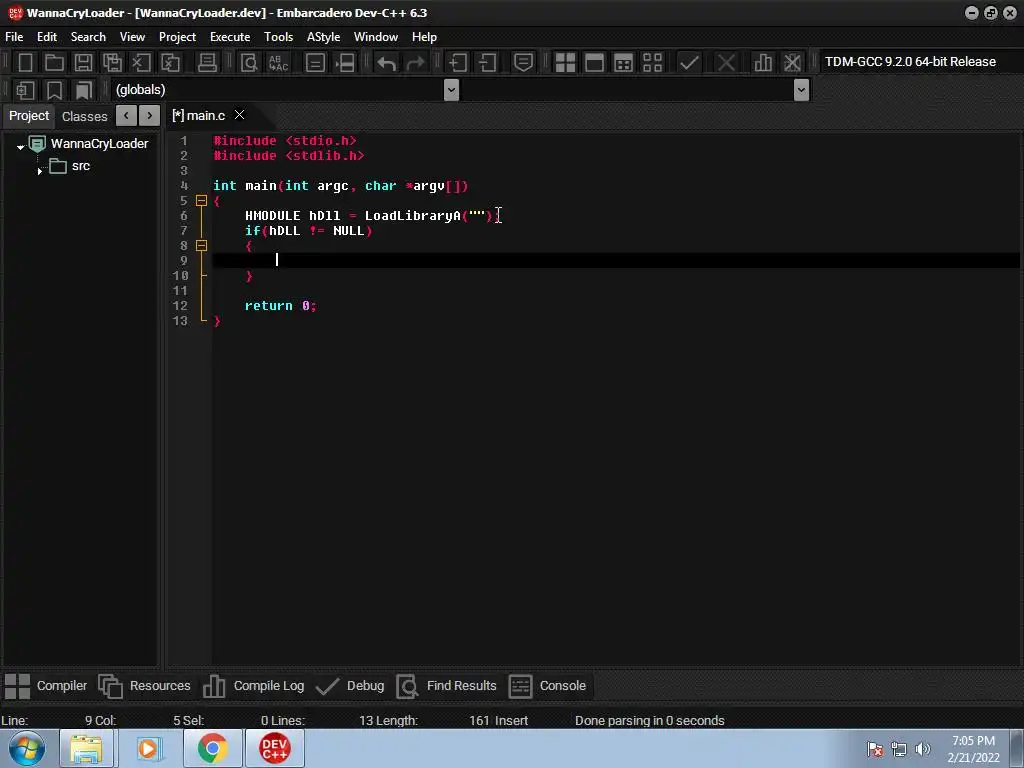Open the (globals) dropdown arrow
The width and height of the screenshot is (1024, 768).
pos(451,90)
